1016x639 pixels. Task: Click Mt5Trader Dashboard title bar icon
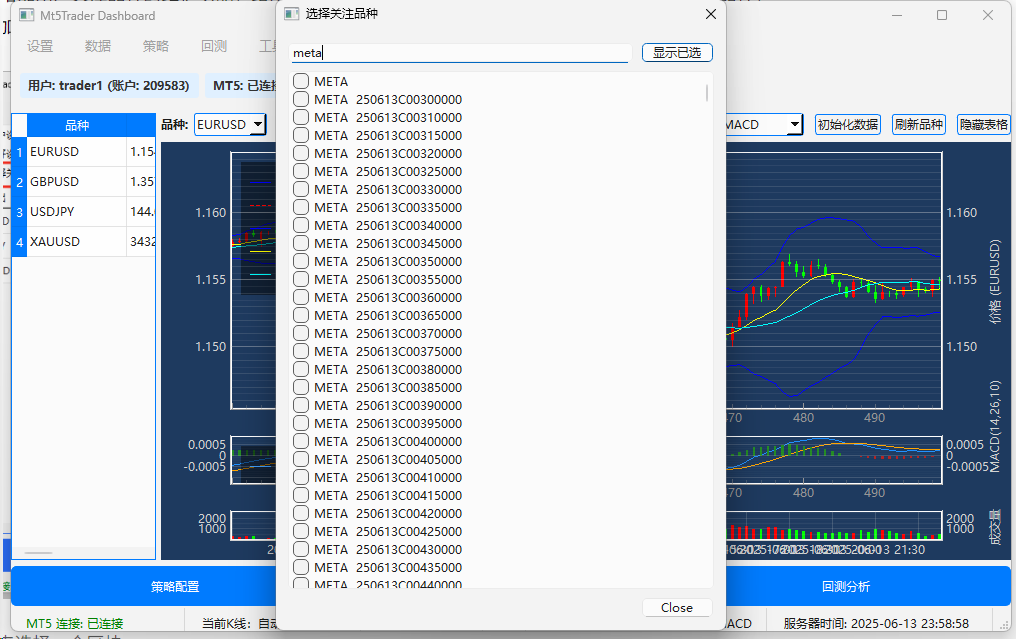point(27,15)
